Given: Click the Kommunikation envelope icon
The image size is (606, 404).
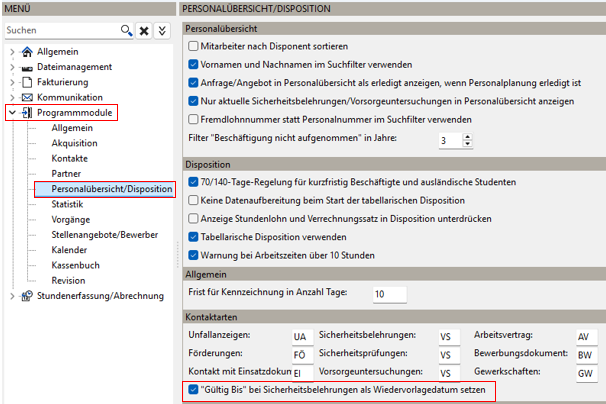Looking at the screenshot, I should 27,97.
